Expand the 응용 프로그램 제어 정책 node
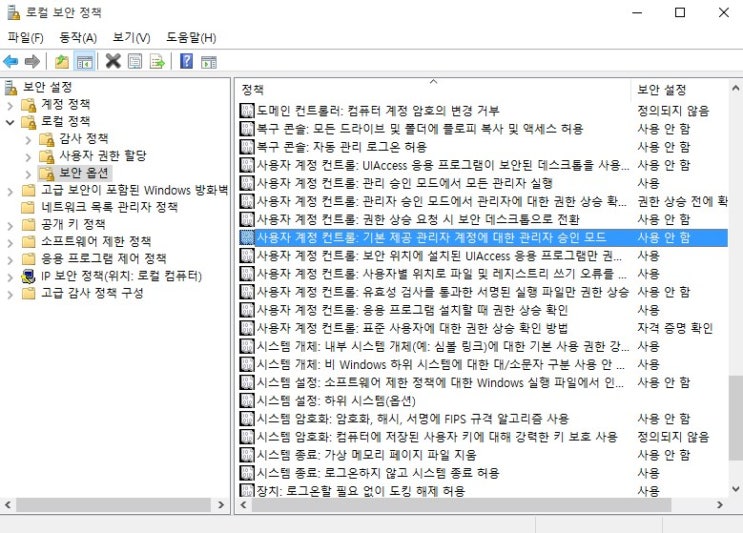The width and height of the screenshot is (743, 533). pyautogui.click(x=10, y=260)
